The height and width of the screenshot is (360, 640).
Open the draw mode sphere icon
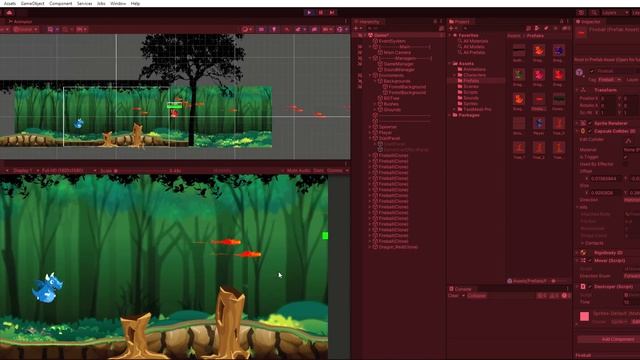pos(246,29)
